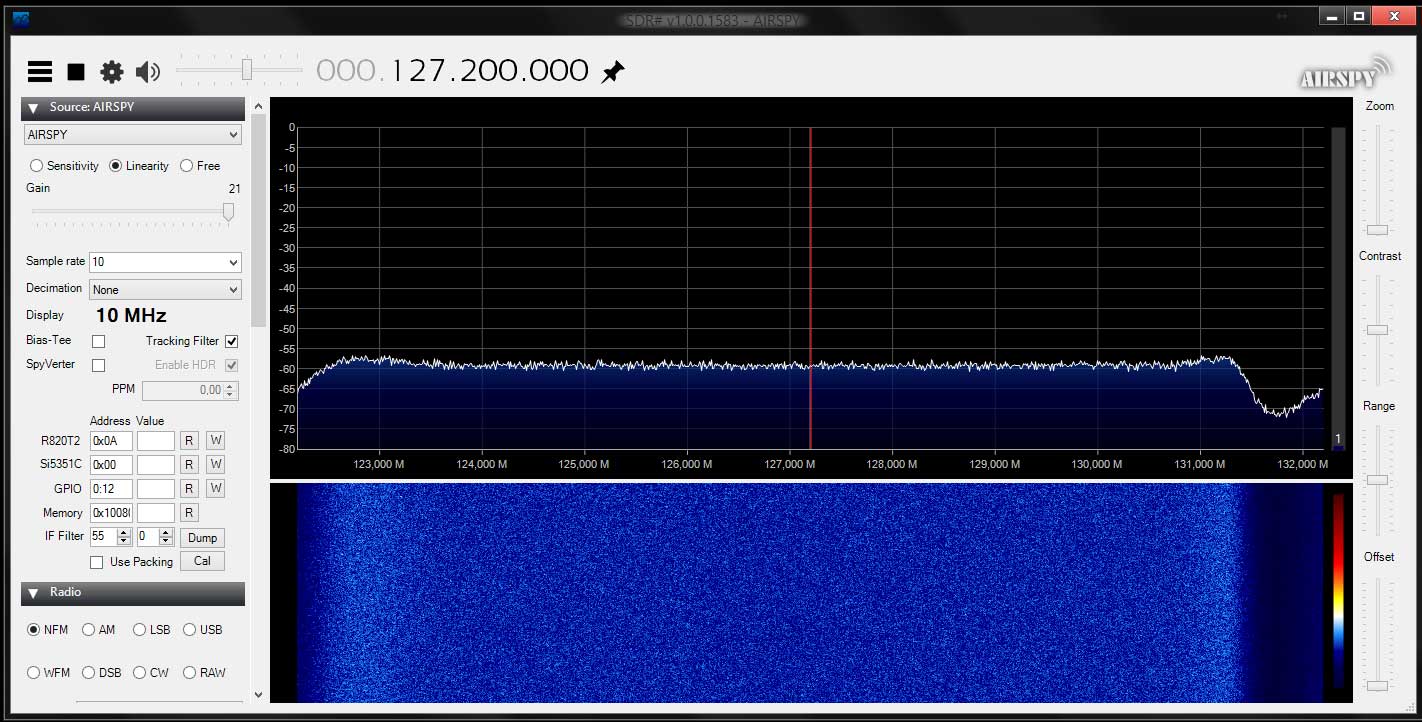This screenshot has width=1422, height=722.
Task: Collapse the Source: AIRSPY panel
Action: tap(33, 108)
